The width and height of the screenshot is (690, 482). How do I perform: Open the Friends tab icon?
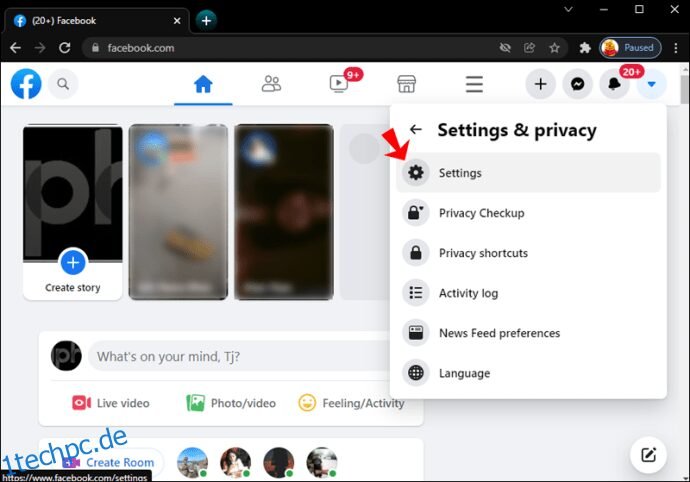coord(271,84)
